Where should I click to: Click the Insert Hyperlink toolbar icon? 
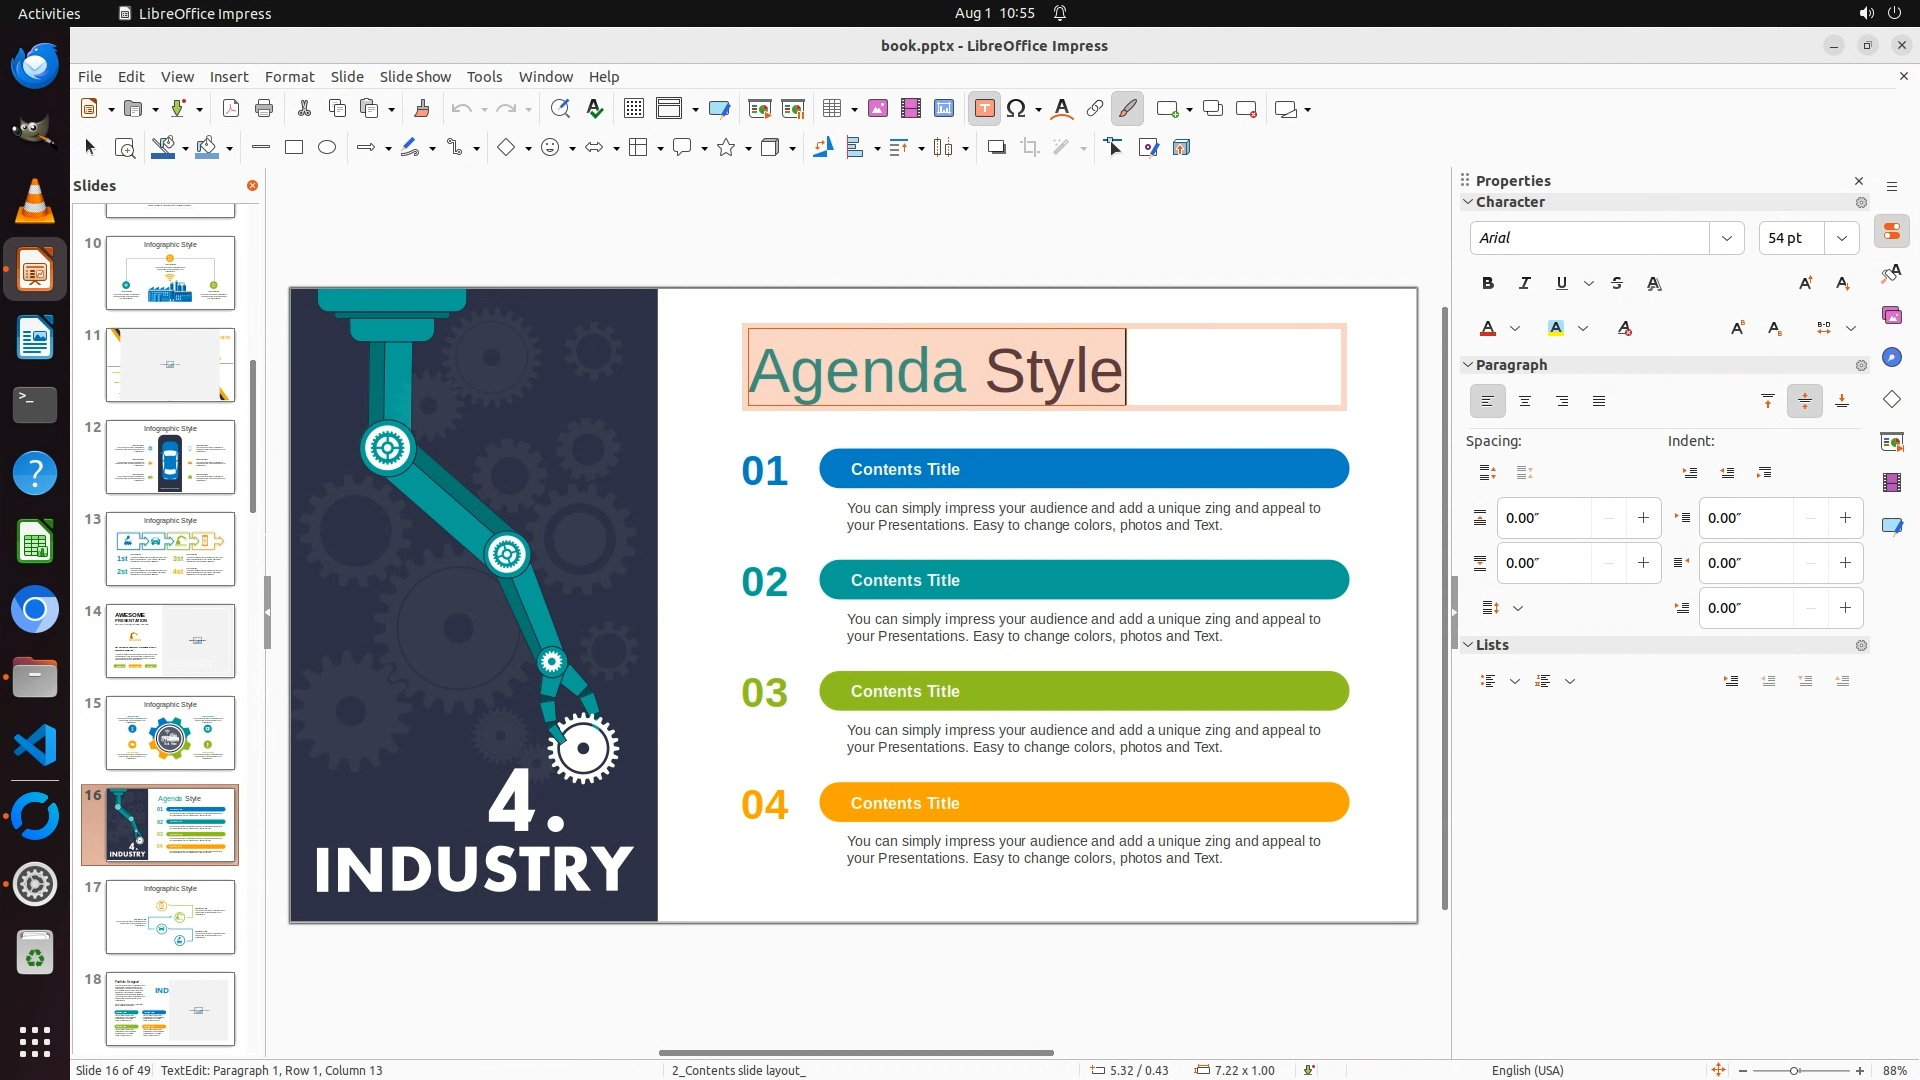[x=1095, y=109]
